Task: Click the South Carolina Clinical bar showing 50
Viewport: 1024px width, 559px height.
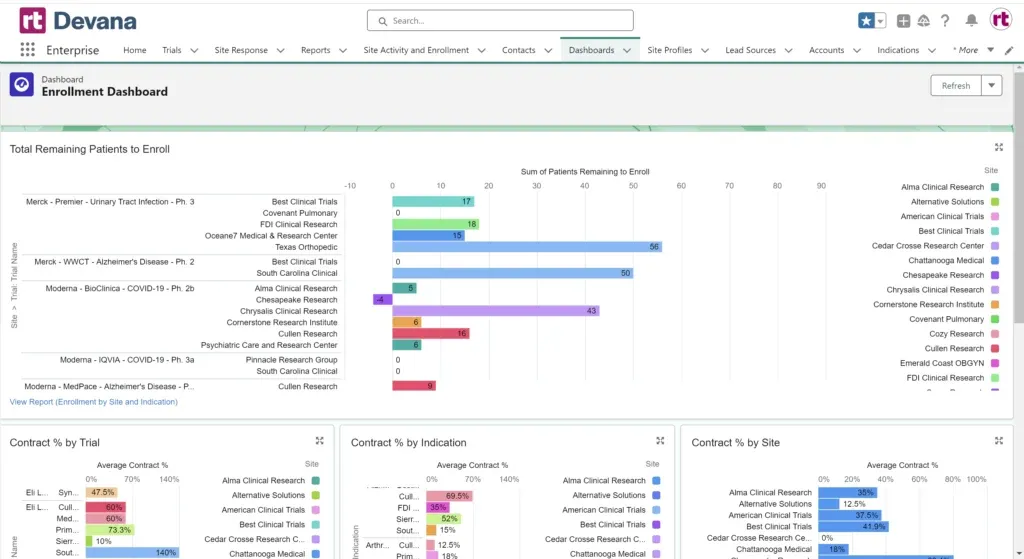Action: click(x=513, y=273)
